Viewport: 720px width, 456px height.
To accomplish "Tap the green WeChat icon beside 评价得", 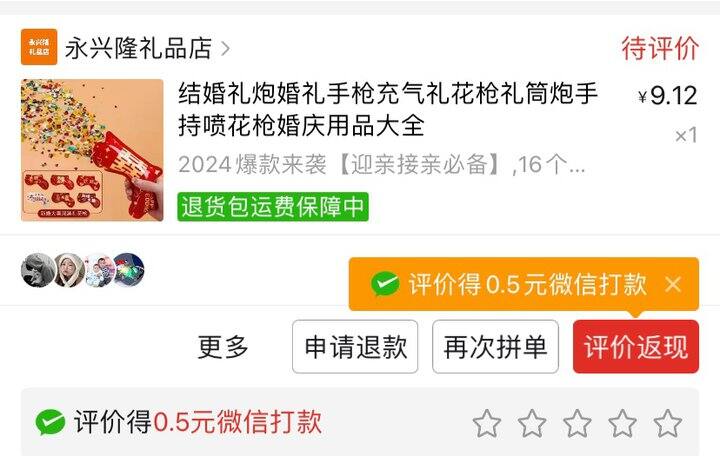I will [50, 422].
